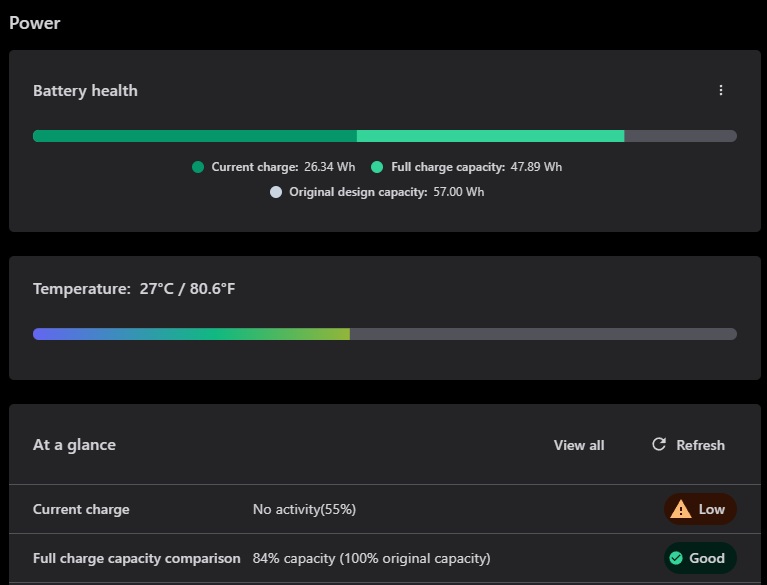Open View all in At a glance
Image resolution: width=767 pixels, height=585 pixels.
click(579, 445)
